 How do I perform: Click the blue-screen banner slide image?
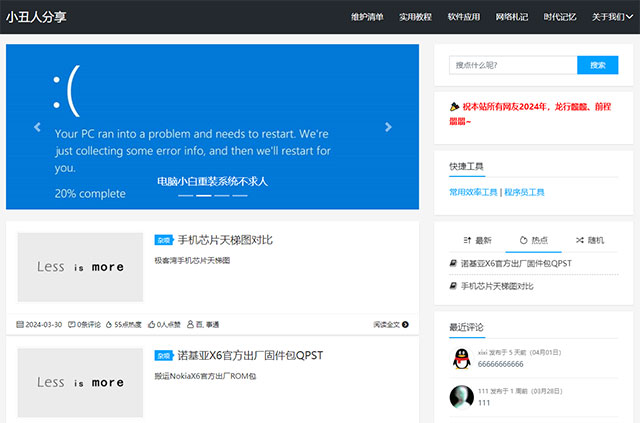[x=212, y=127]
